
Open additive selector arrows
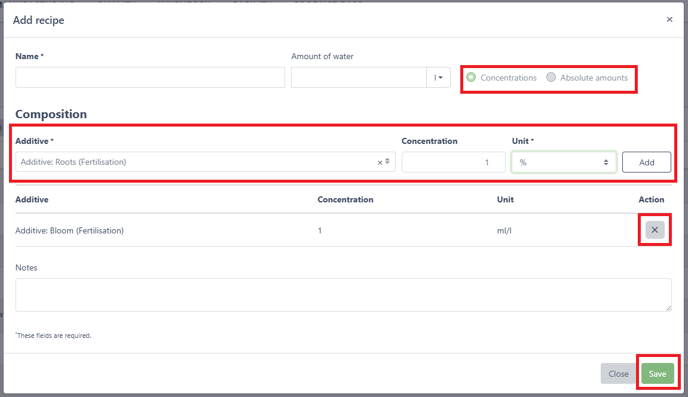[x=387, y=161]
